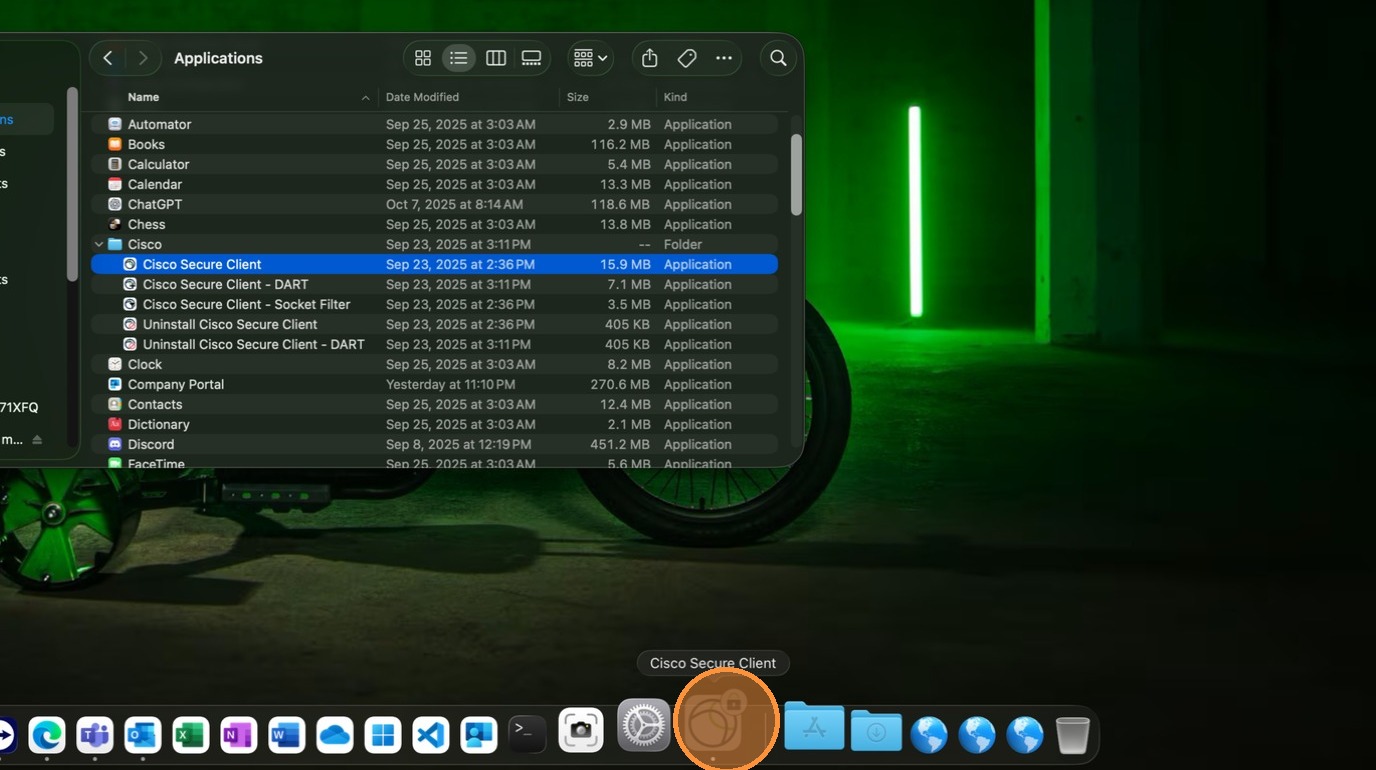Viewport: 1376px width, 770px height.
Task: Open Visual Studio Code from the Dock
Action: click(x=431, y=735)
